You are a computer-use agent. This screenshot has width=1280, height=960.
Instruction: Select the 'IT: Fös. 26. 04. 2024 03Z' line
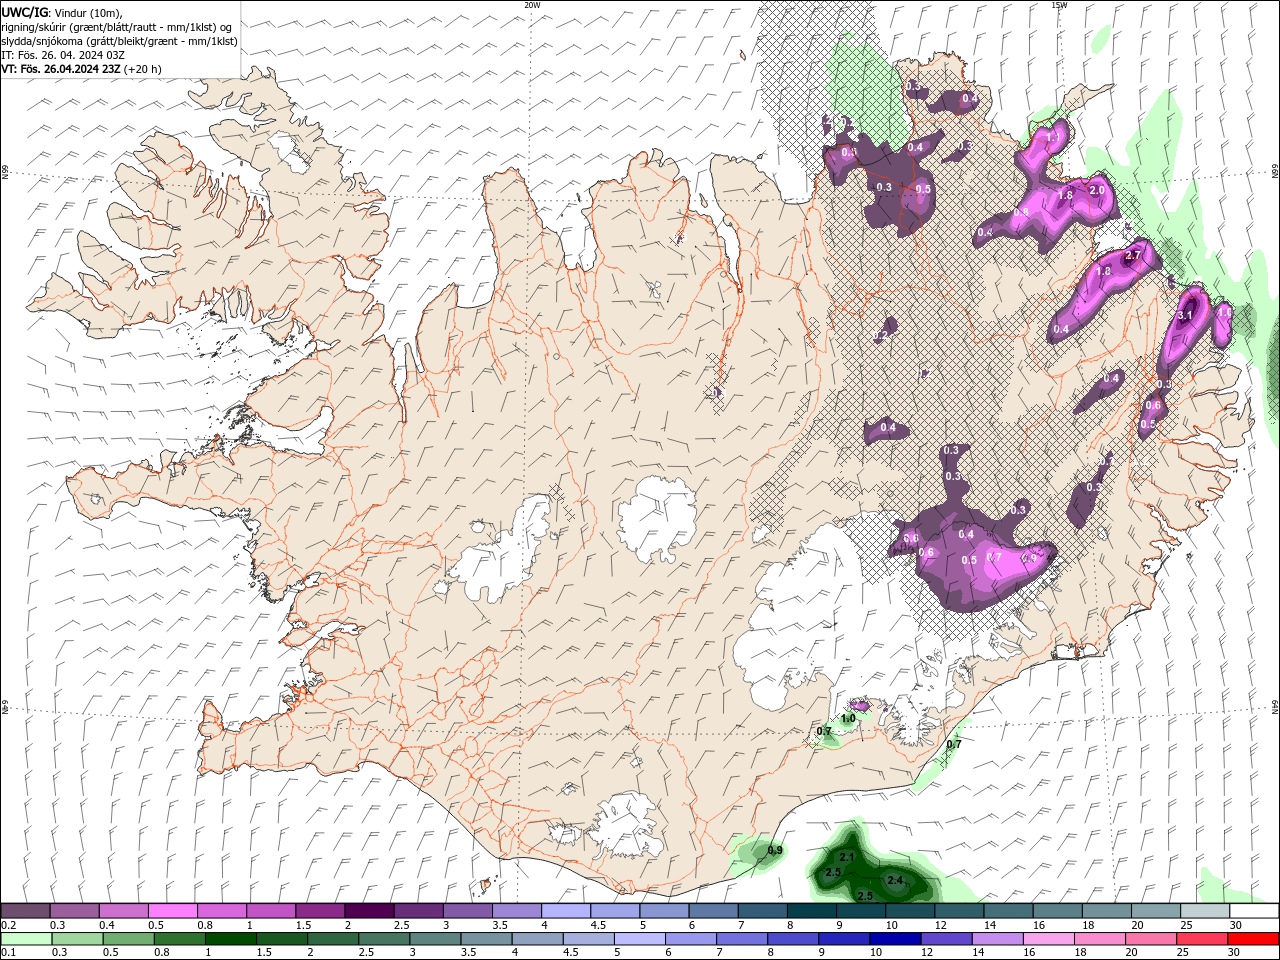coord(62,55)
